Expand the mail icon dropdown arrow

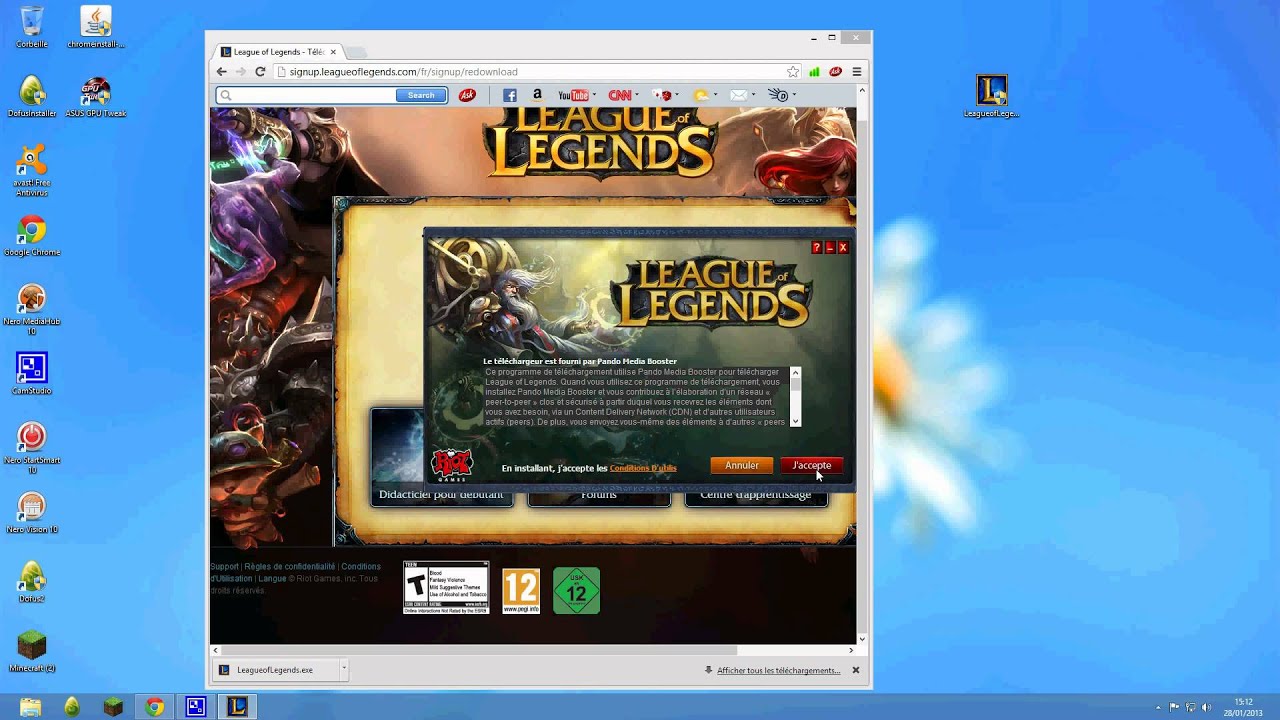752,96
